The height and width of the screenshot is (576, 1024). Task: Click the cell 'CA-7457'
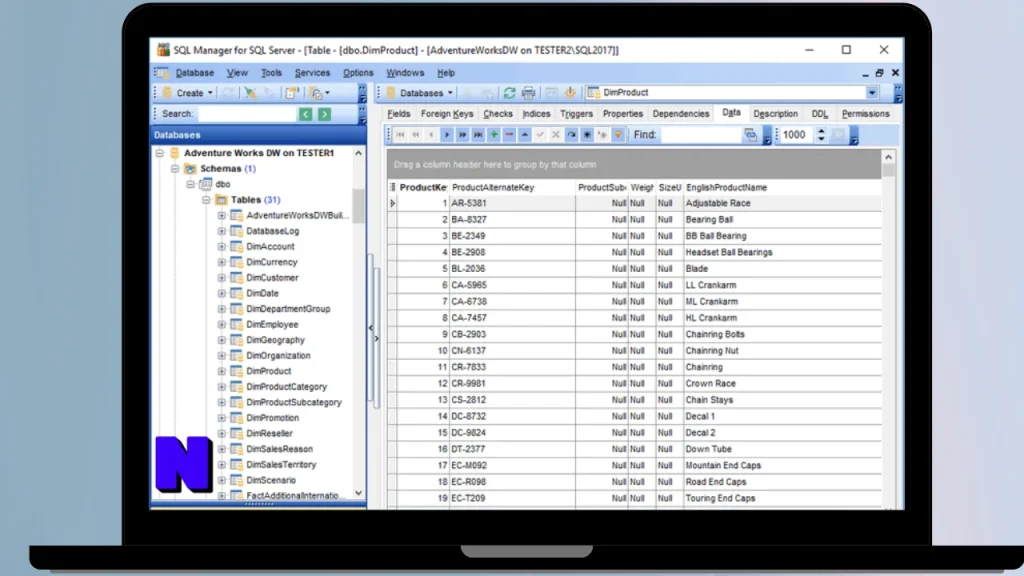(512, 318)
